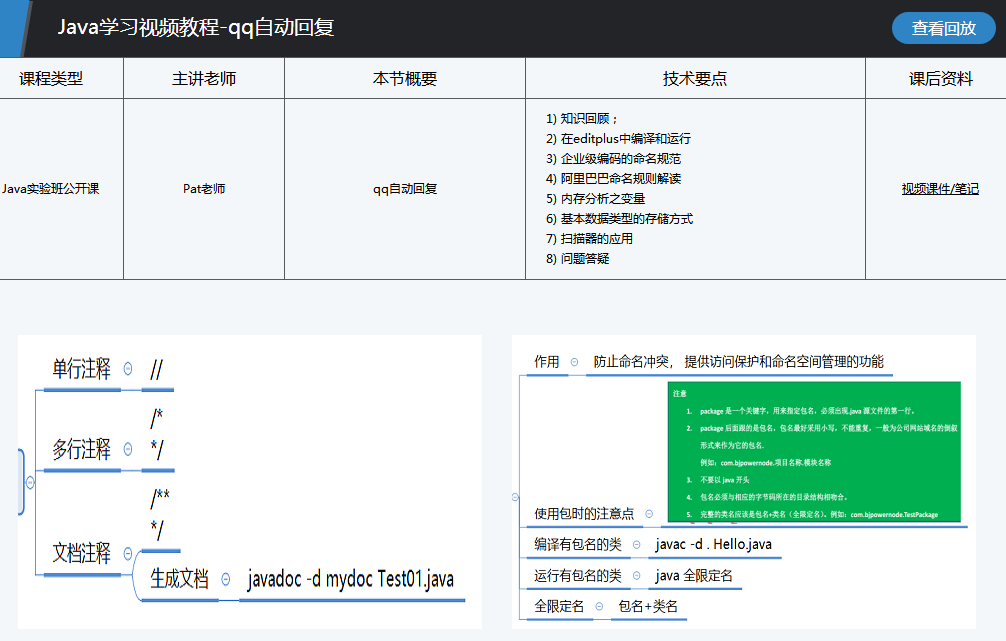
Task: Select the javac -d . Hello.java node
Action: pos(713,545)
